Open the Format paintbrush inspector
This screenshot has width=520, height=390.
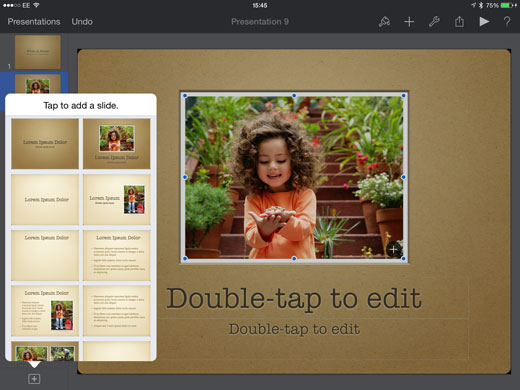[384, 22]
